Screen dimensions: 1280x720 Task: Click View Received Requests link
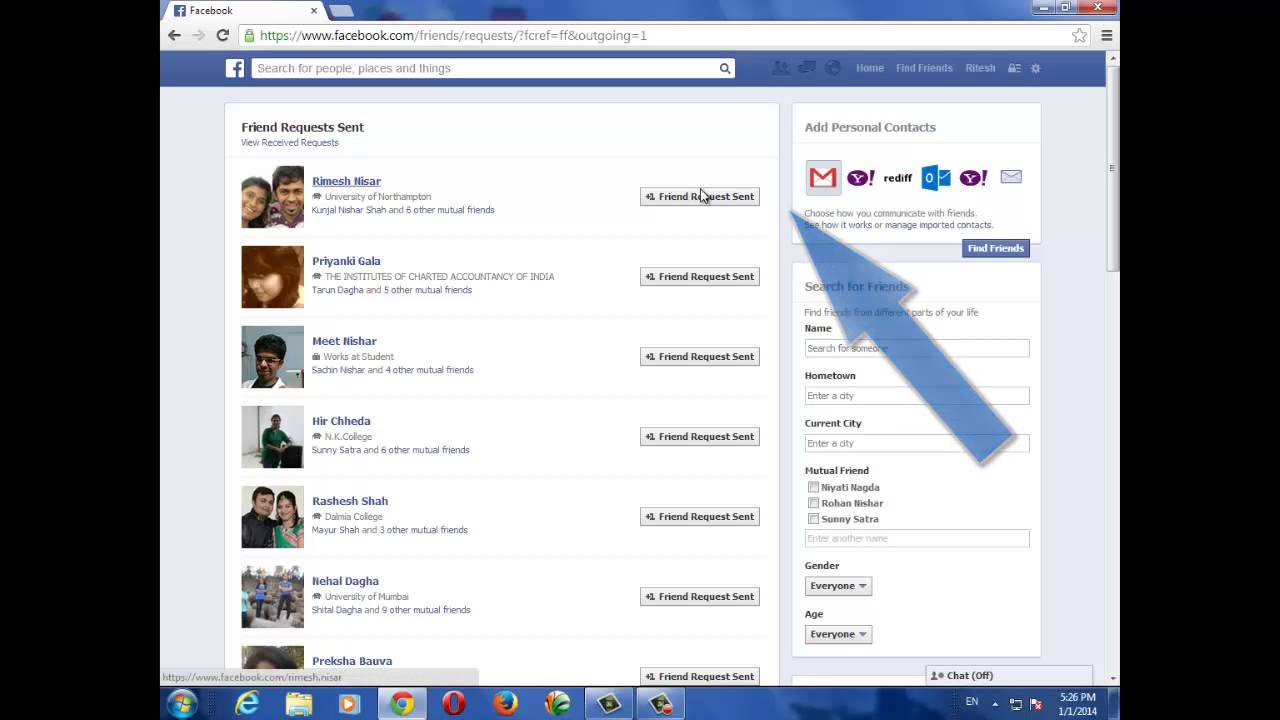point(290,142)
